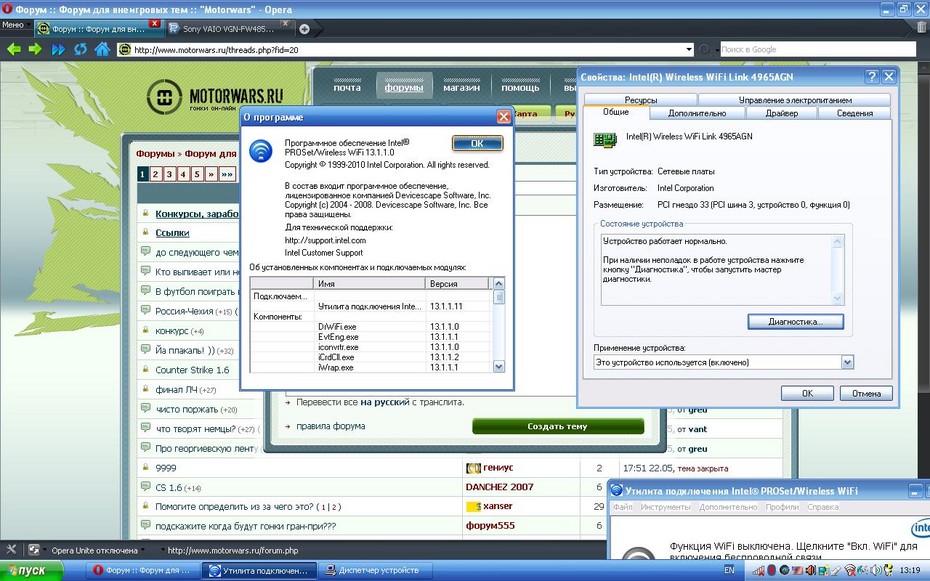Switch to the Управление электропитанием tab

pyautogui.click(x=795, y=100)
